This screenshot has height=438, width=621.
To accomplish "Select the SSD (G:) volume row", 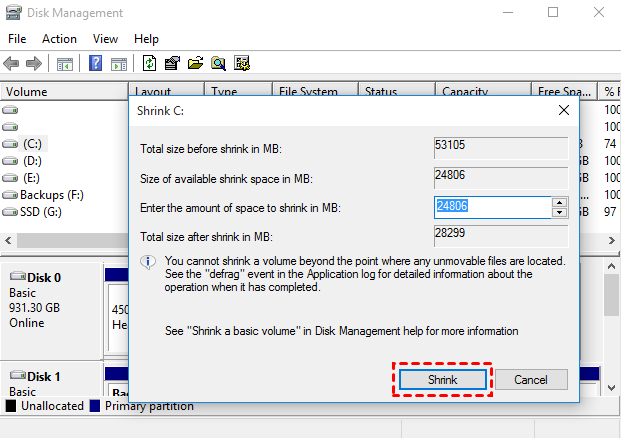I will coord(42,212).
